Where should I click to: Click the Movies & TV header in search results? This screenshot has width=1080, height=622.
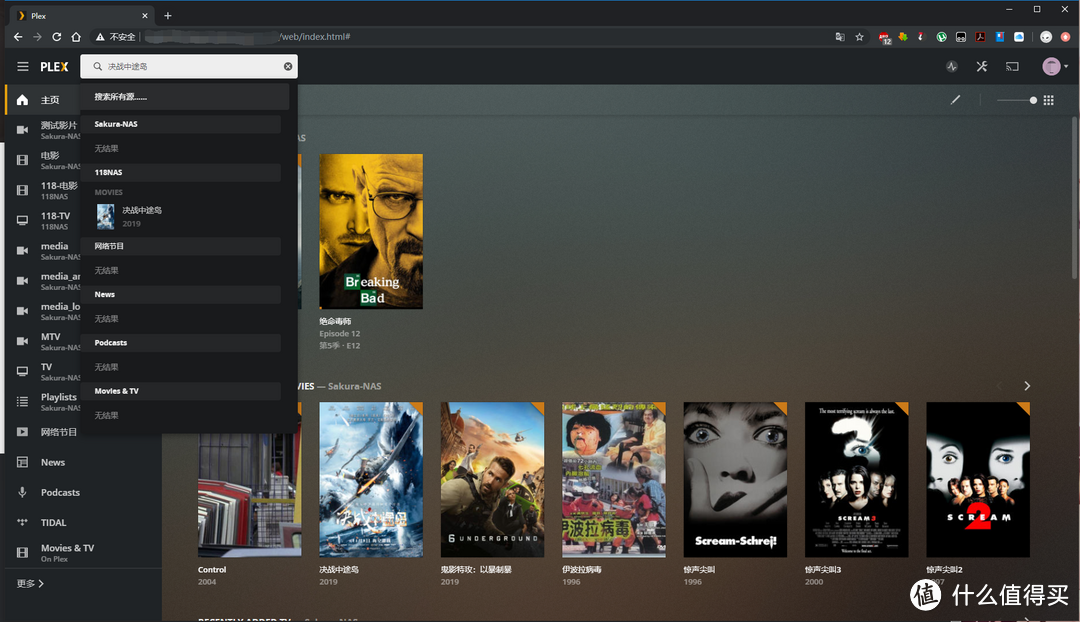[x=181, y=391]
